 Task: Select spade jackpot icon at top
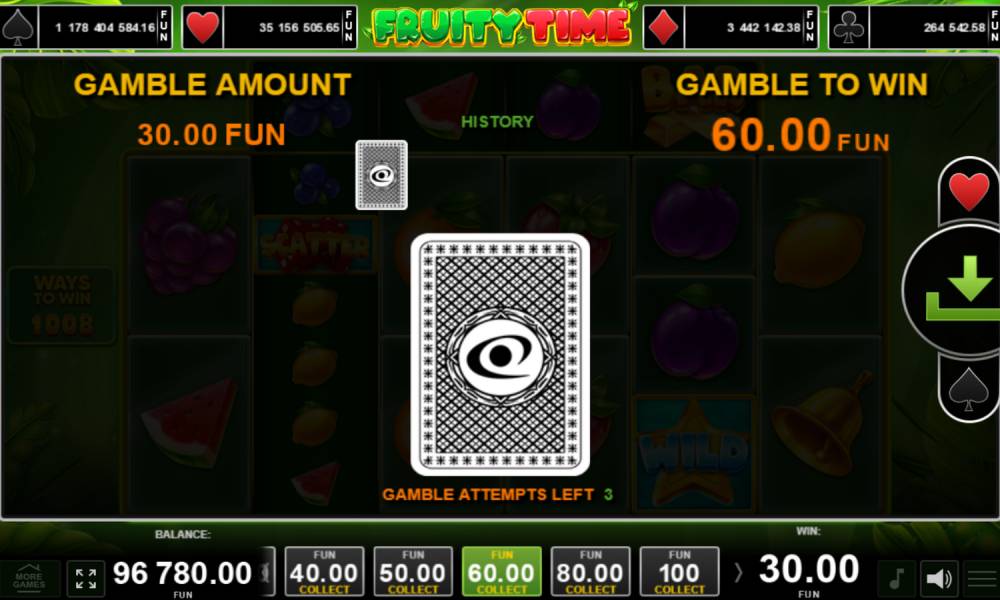(18, 27)
